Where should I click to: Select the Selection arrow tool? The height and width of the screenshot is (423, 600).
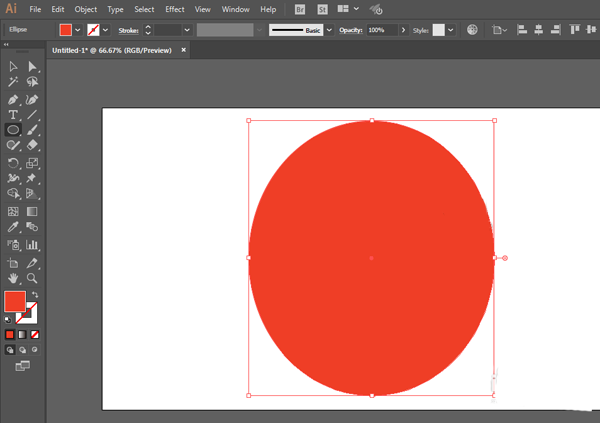[13, 66]
